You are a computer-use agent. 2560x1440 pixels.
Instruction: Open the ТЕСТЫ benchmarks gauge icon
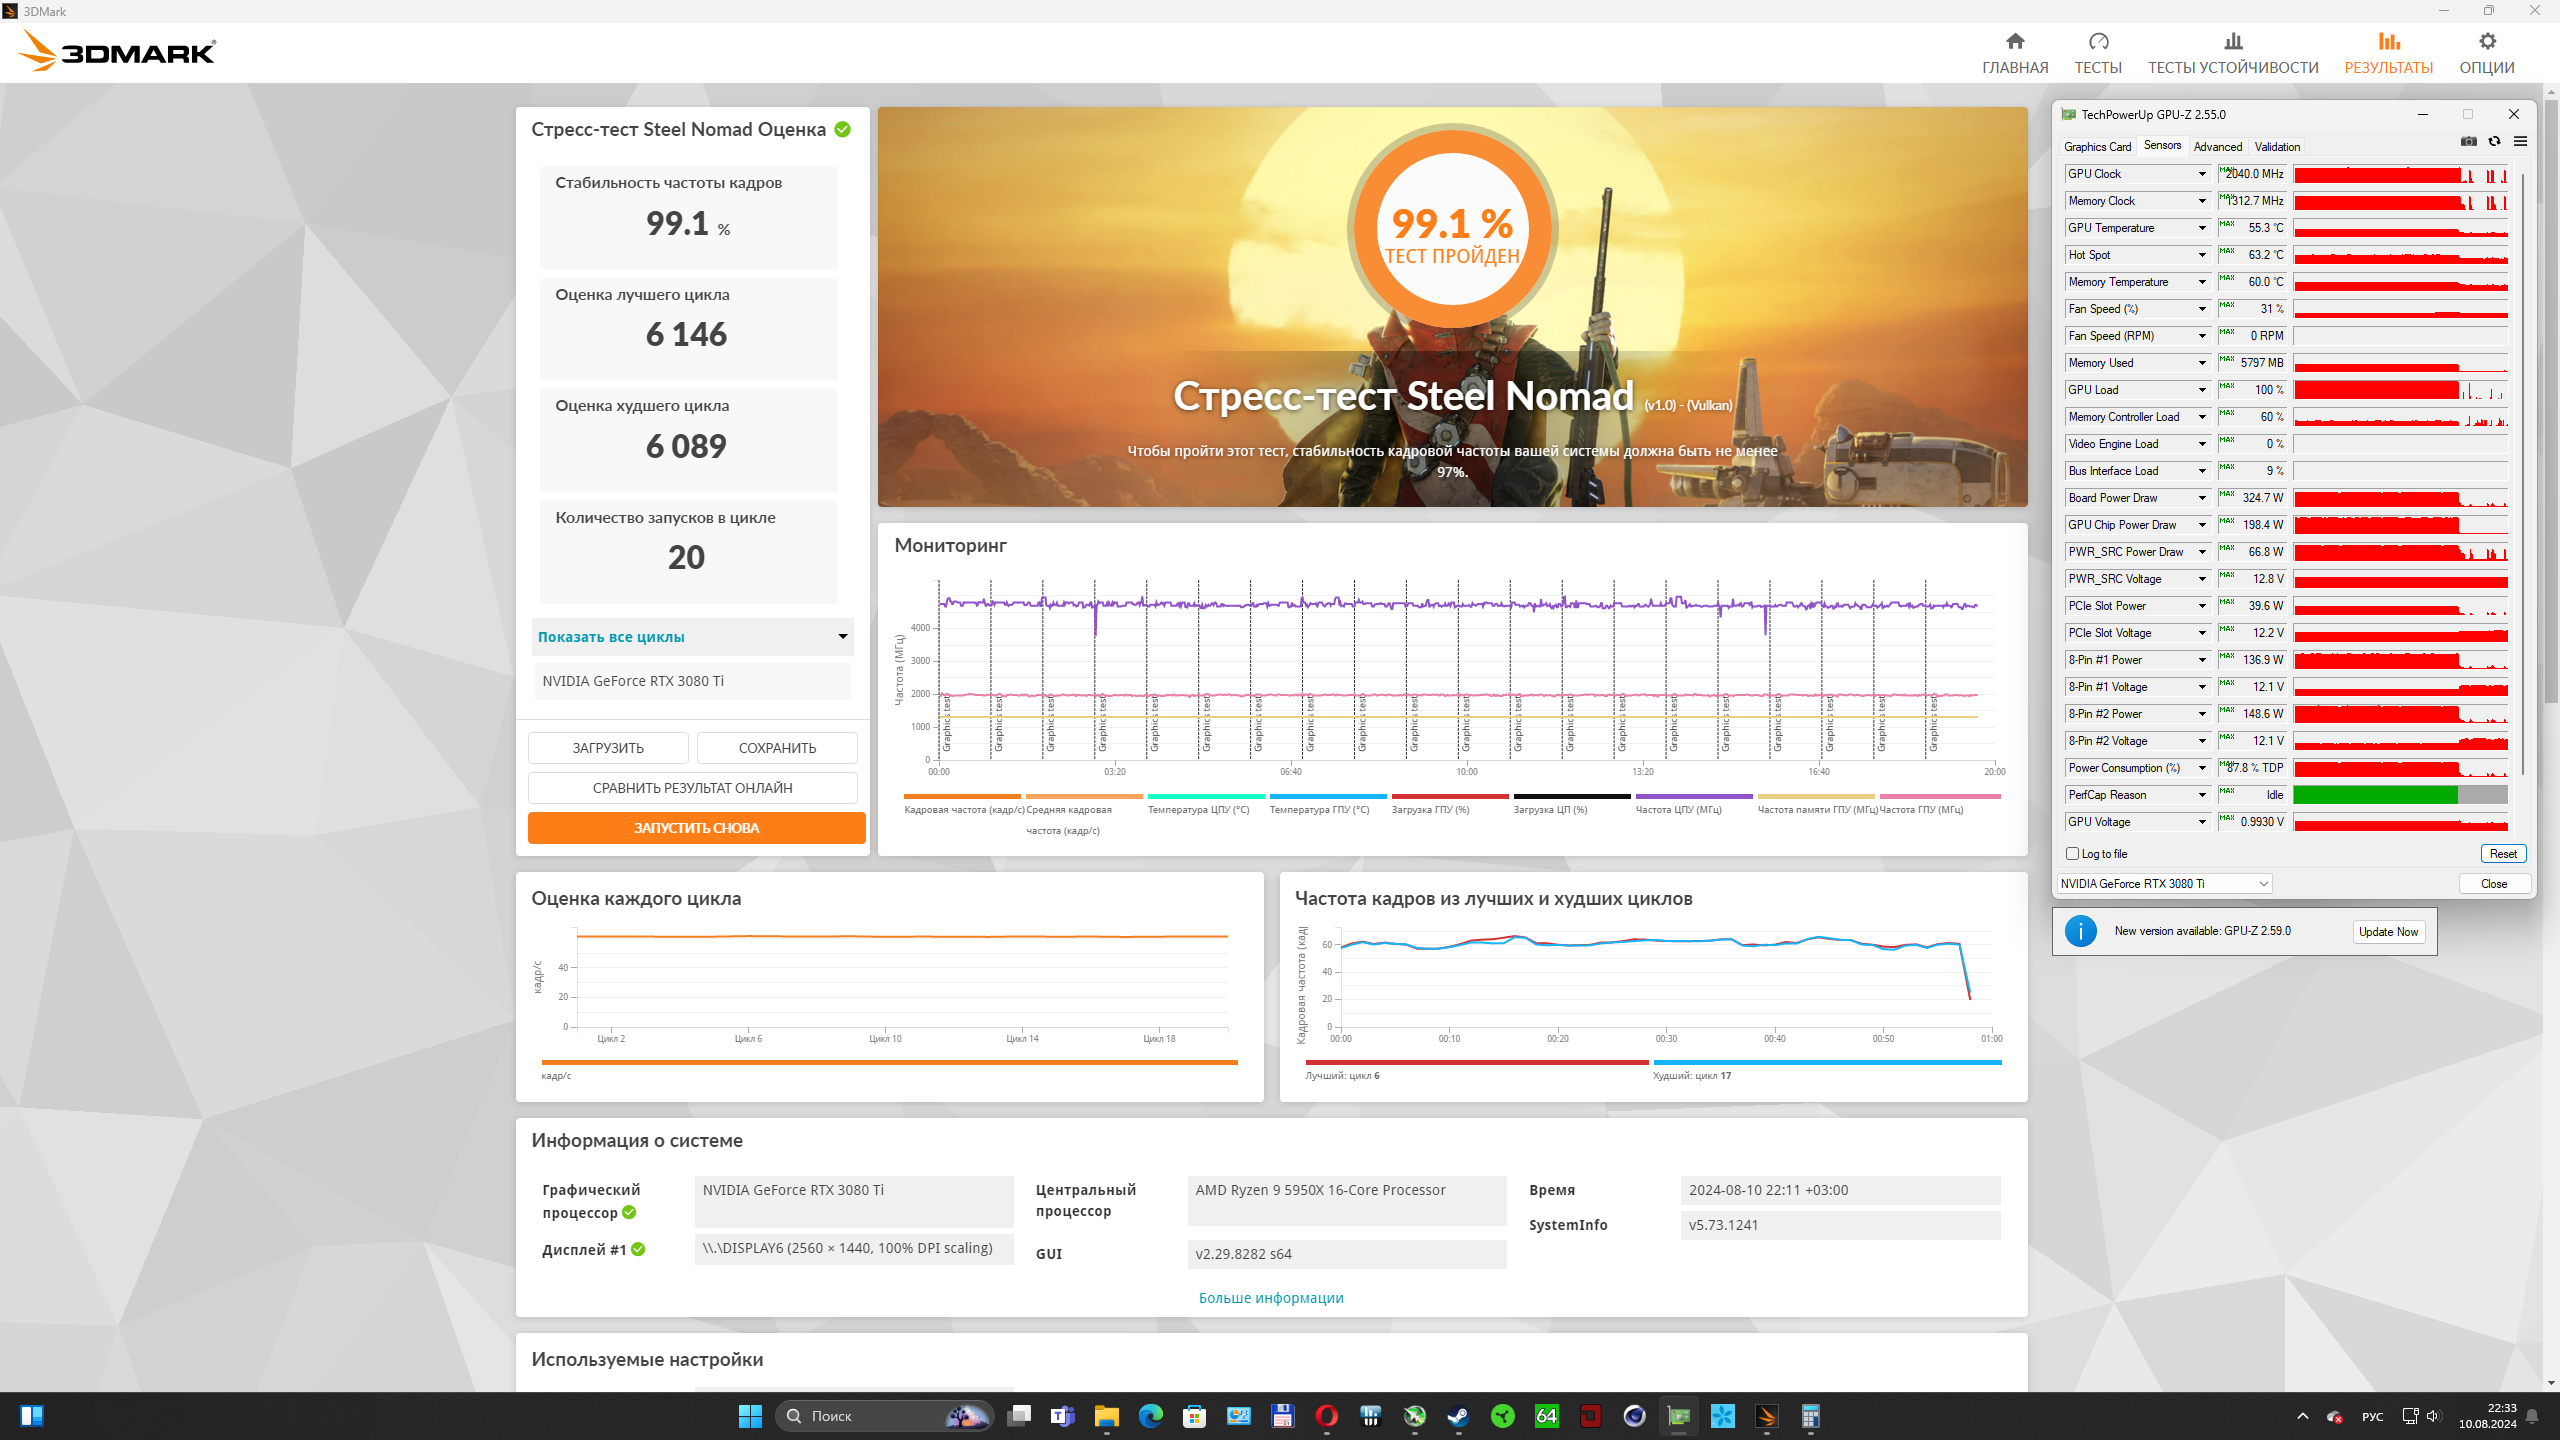click(2098, 41)
